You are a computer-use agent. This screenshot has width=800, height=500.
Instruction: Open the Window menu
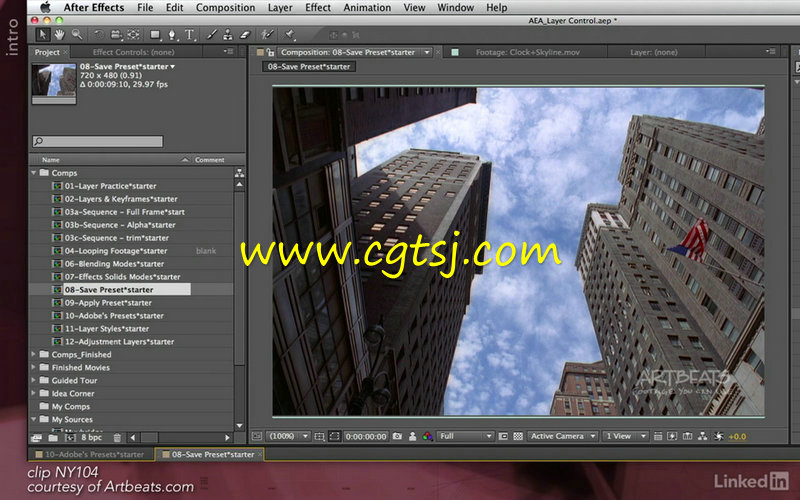[456, 8]
